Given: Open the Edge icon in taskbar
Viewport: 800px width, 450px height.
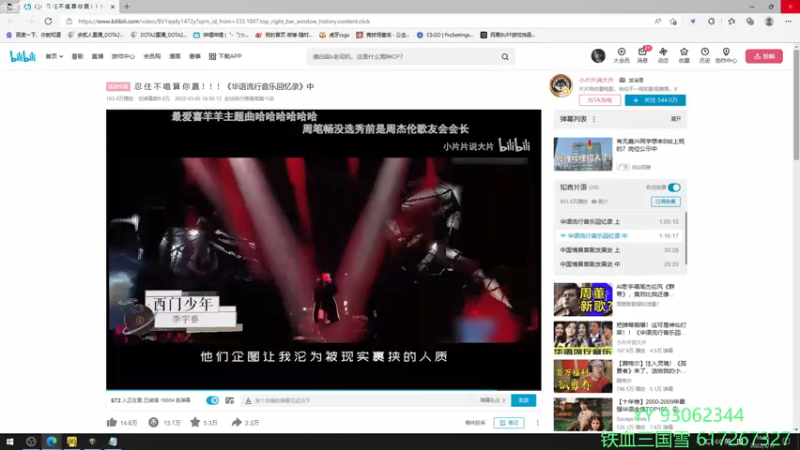Looking at the screenshot, I should [x=52, y=442].
